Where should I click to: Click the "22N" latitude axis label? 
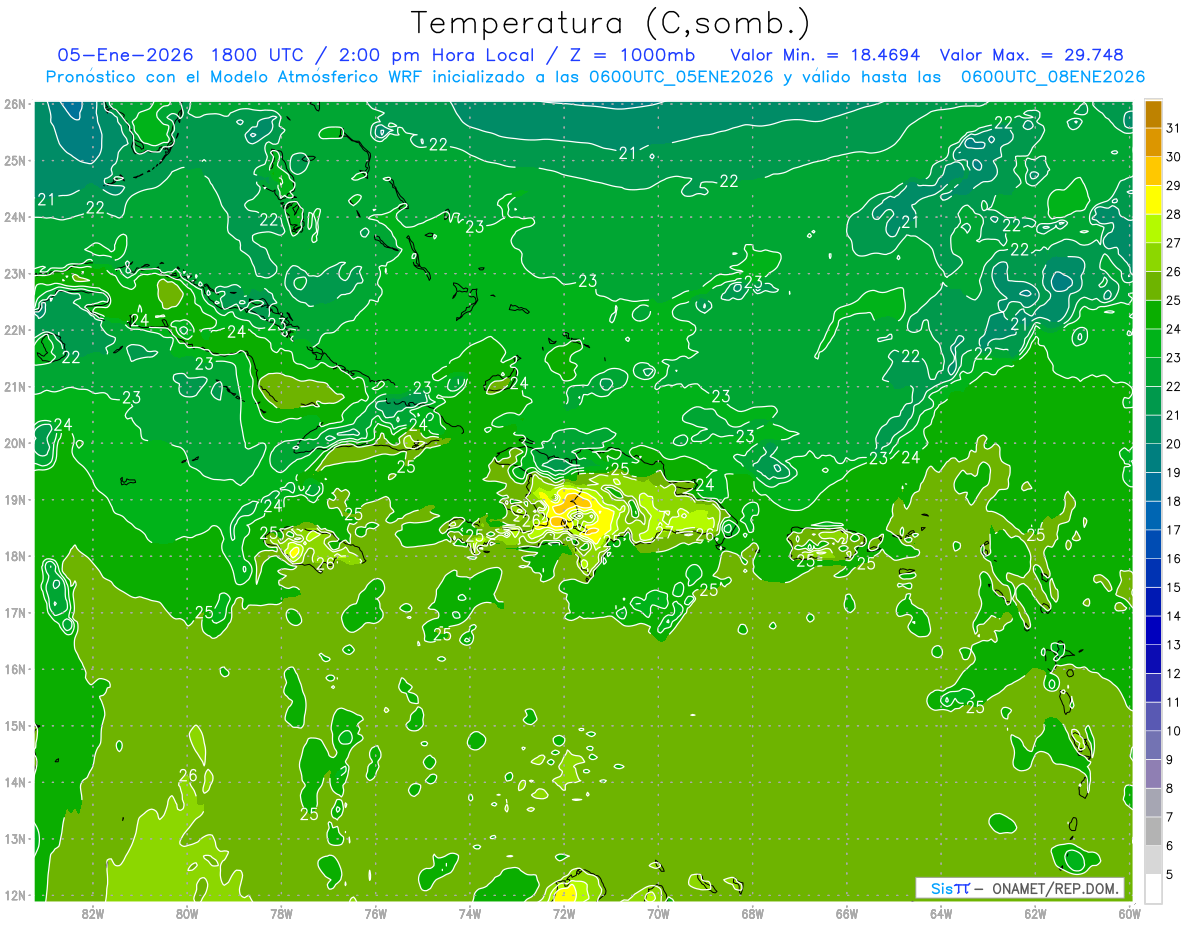(14, 330)
